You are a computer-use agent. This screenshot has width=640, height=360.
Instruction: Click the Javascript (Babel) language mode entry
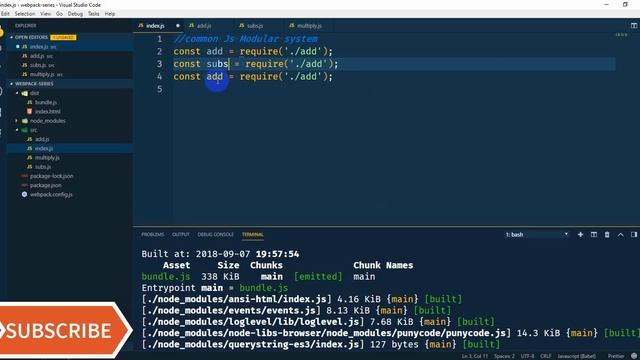[576, 356]
